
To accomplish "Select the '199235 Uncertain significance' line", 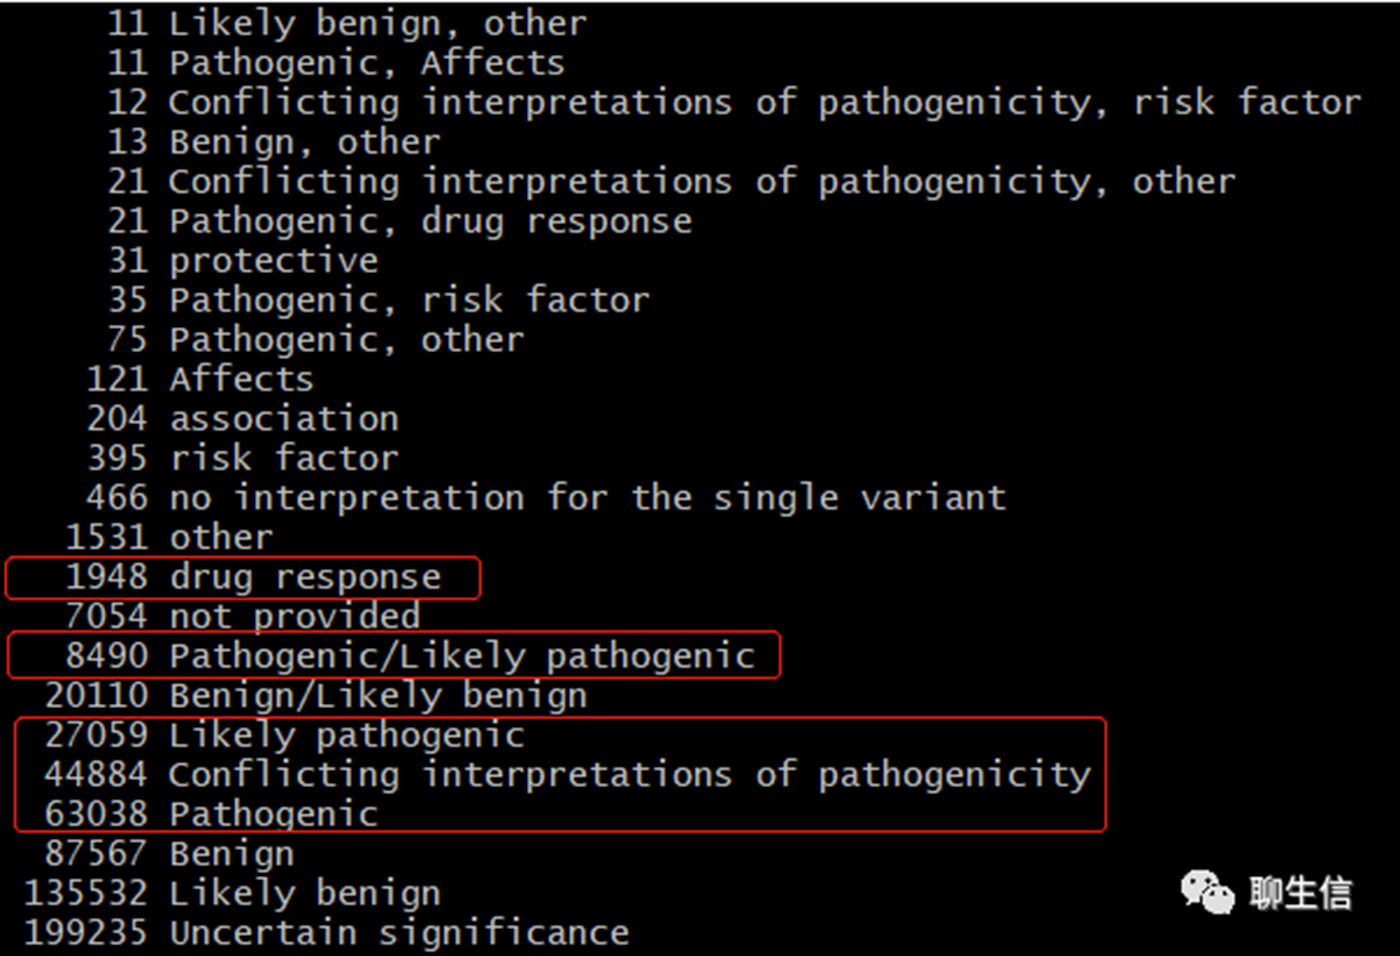I will (327, 933).
